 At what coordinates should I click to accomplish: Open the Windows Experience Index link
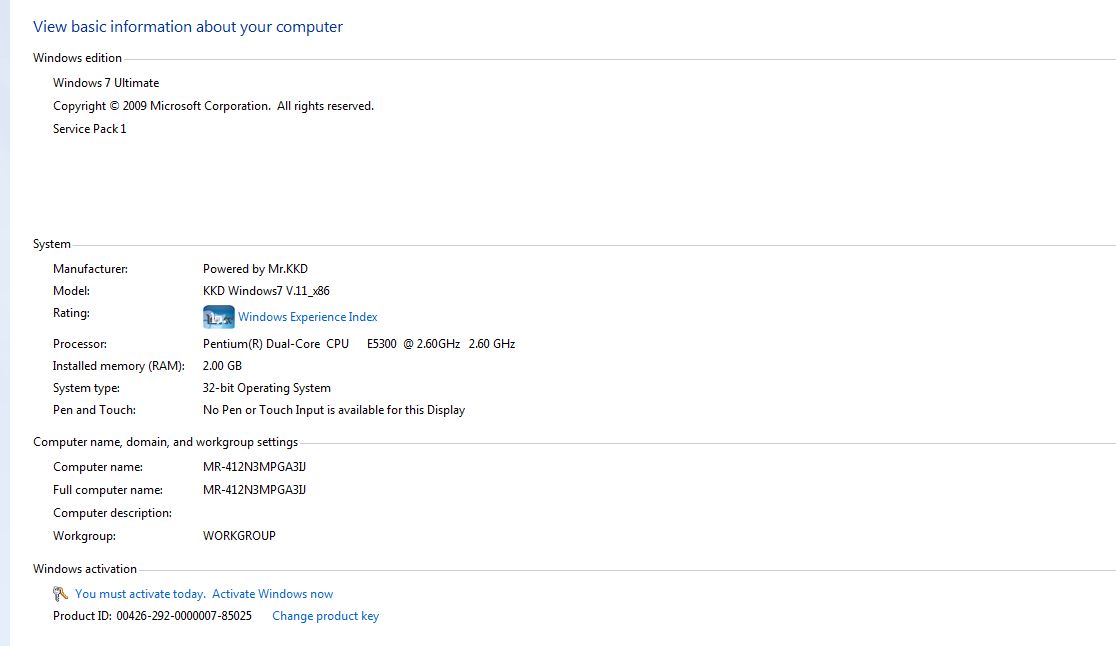(307, 317)
